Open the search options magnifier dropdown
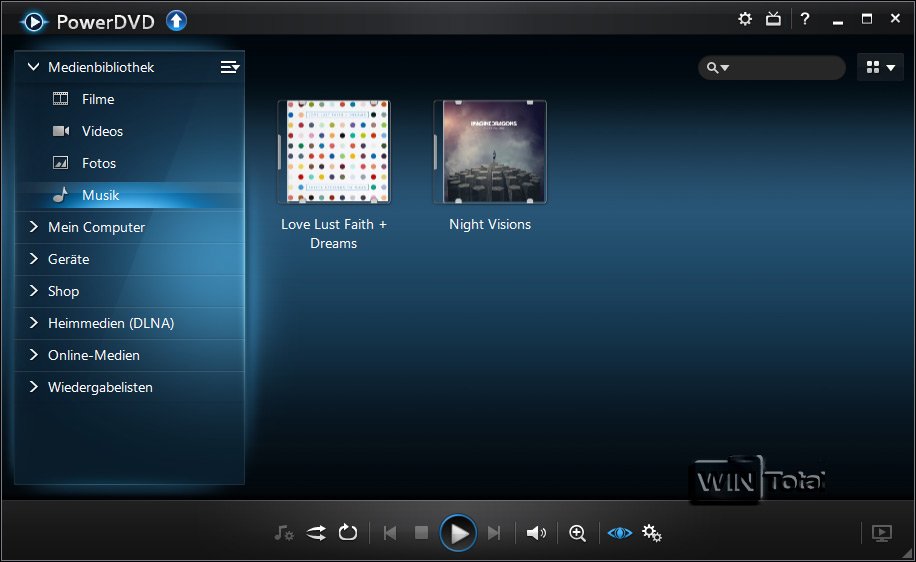 718,68
